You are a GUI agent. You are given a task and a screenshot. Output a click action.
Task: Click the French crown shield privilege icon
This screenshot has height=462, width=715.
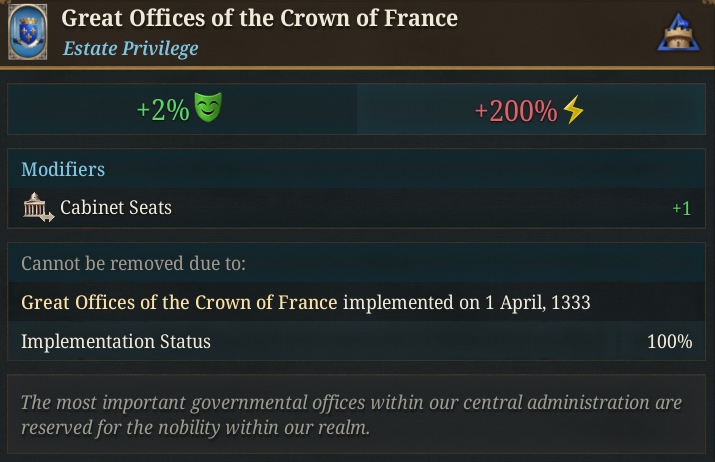(27, 32)
